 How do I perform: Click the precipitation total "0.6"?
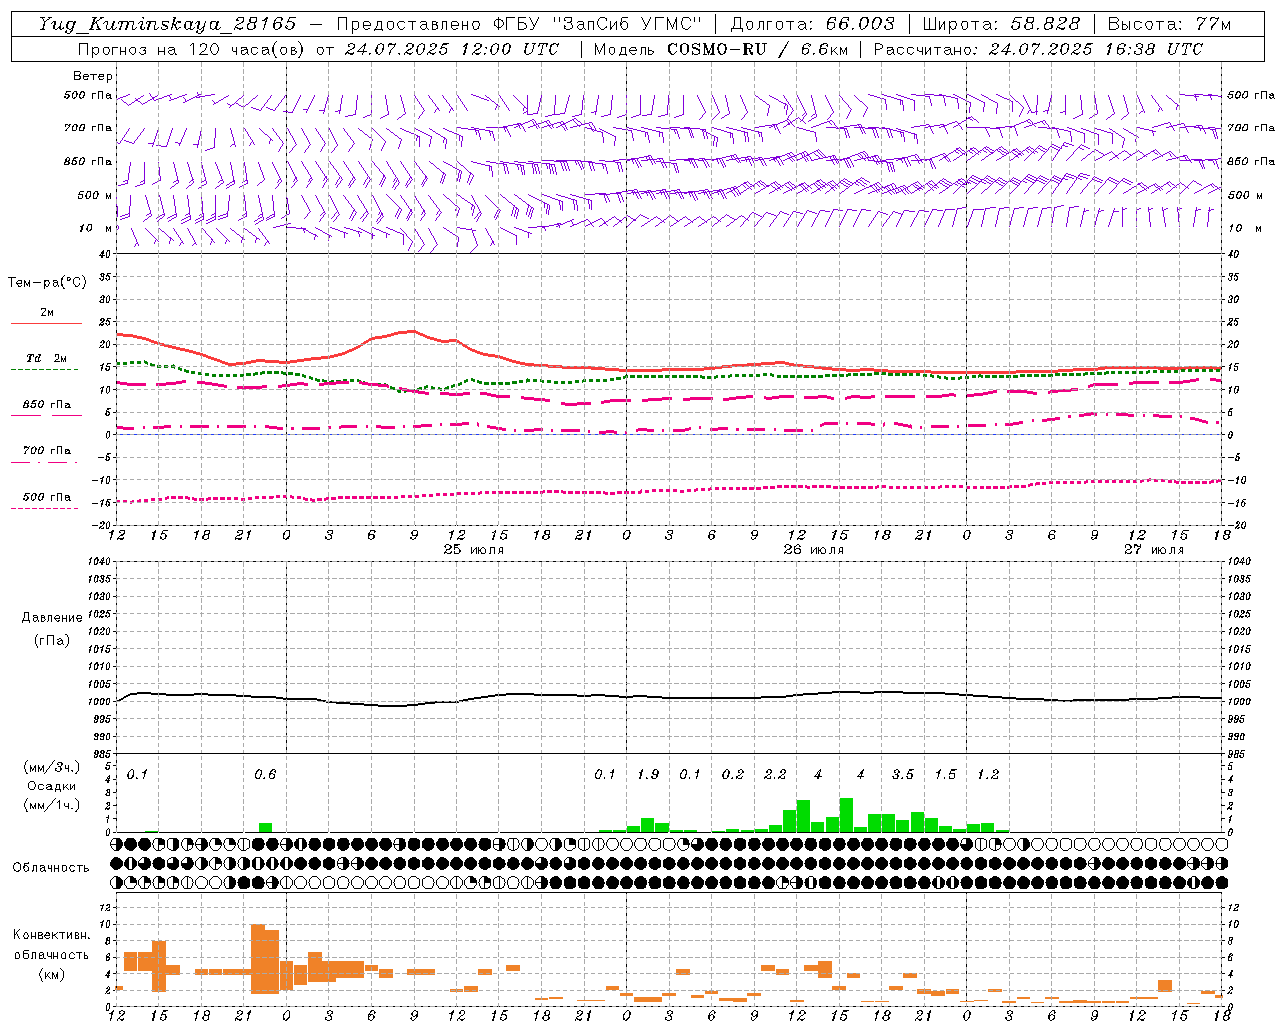[x=265, y=775]
